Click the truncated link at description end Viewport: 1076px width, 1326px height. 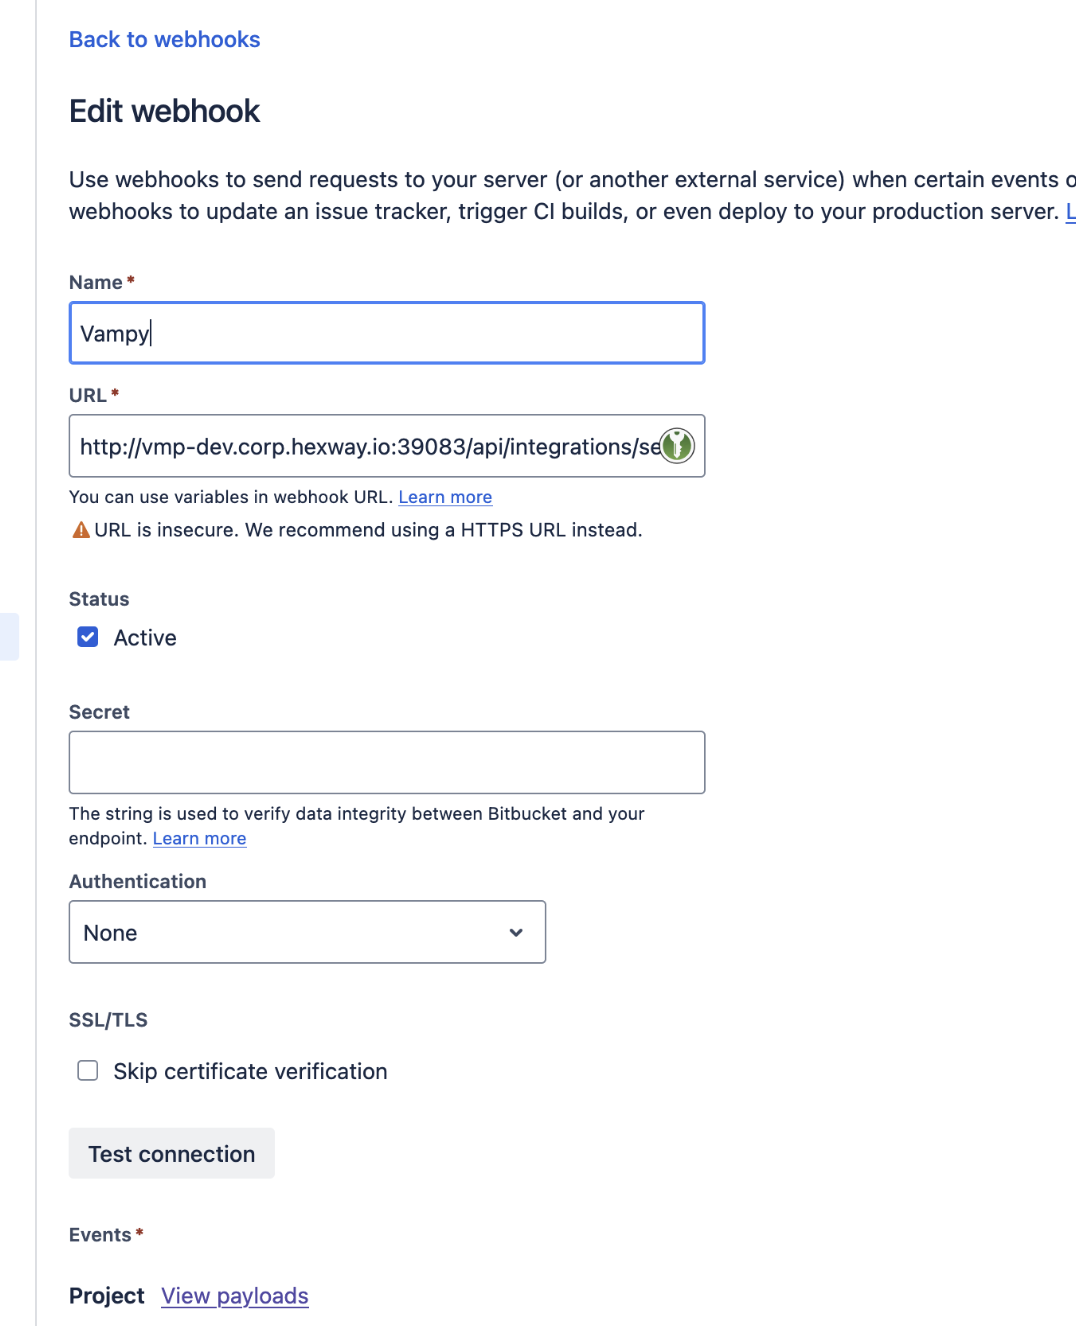pyautogui.click(x=1070, y=211)
